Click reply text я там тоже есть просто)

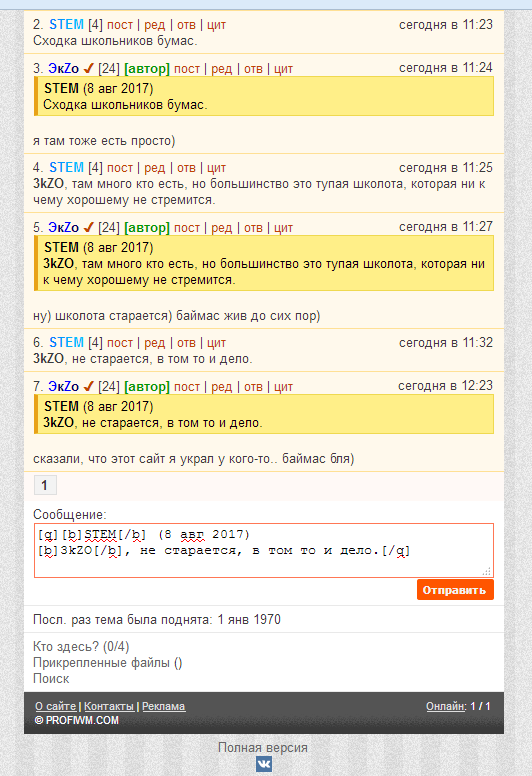(x=104, y=141)
